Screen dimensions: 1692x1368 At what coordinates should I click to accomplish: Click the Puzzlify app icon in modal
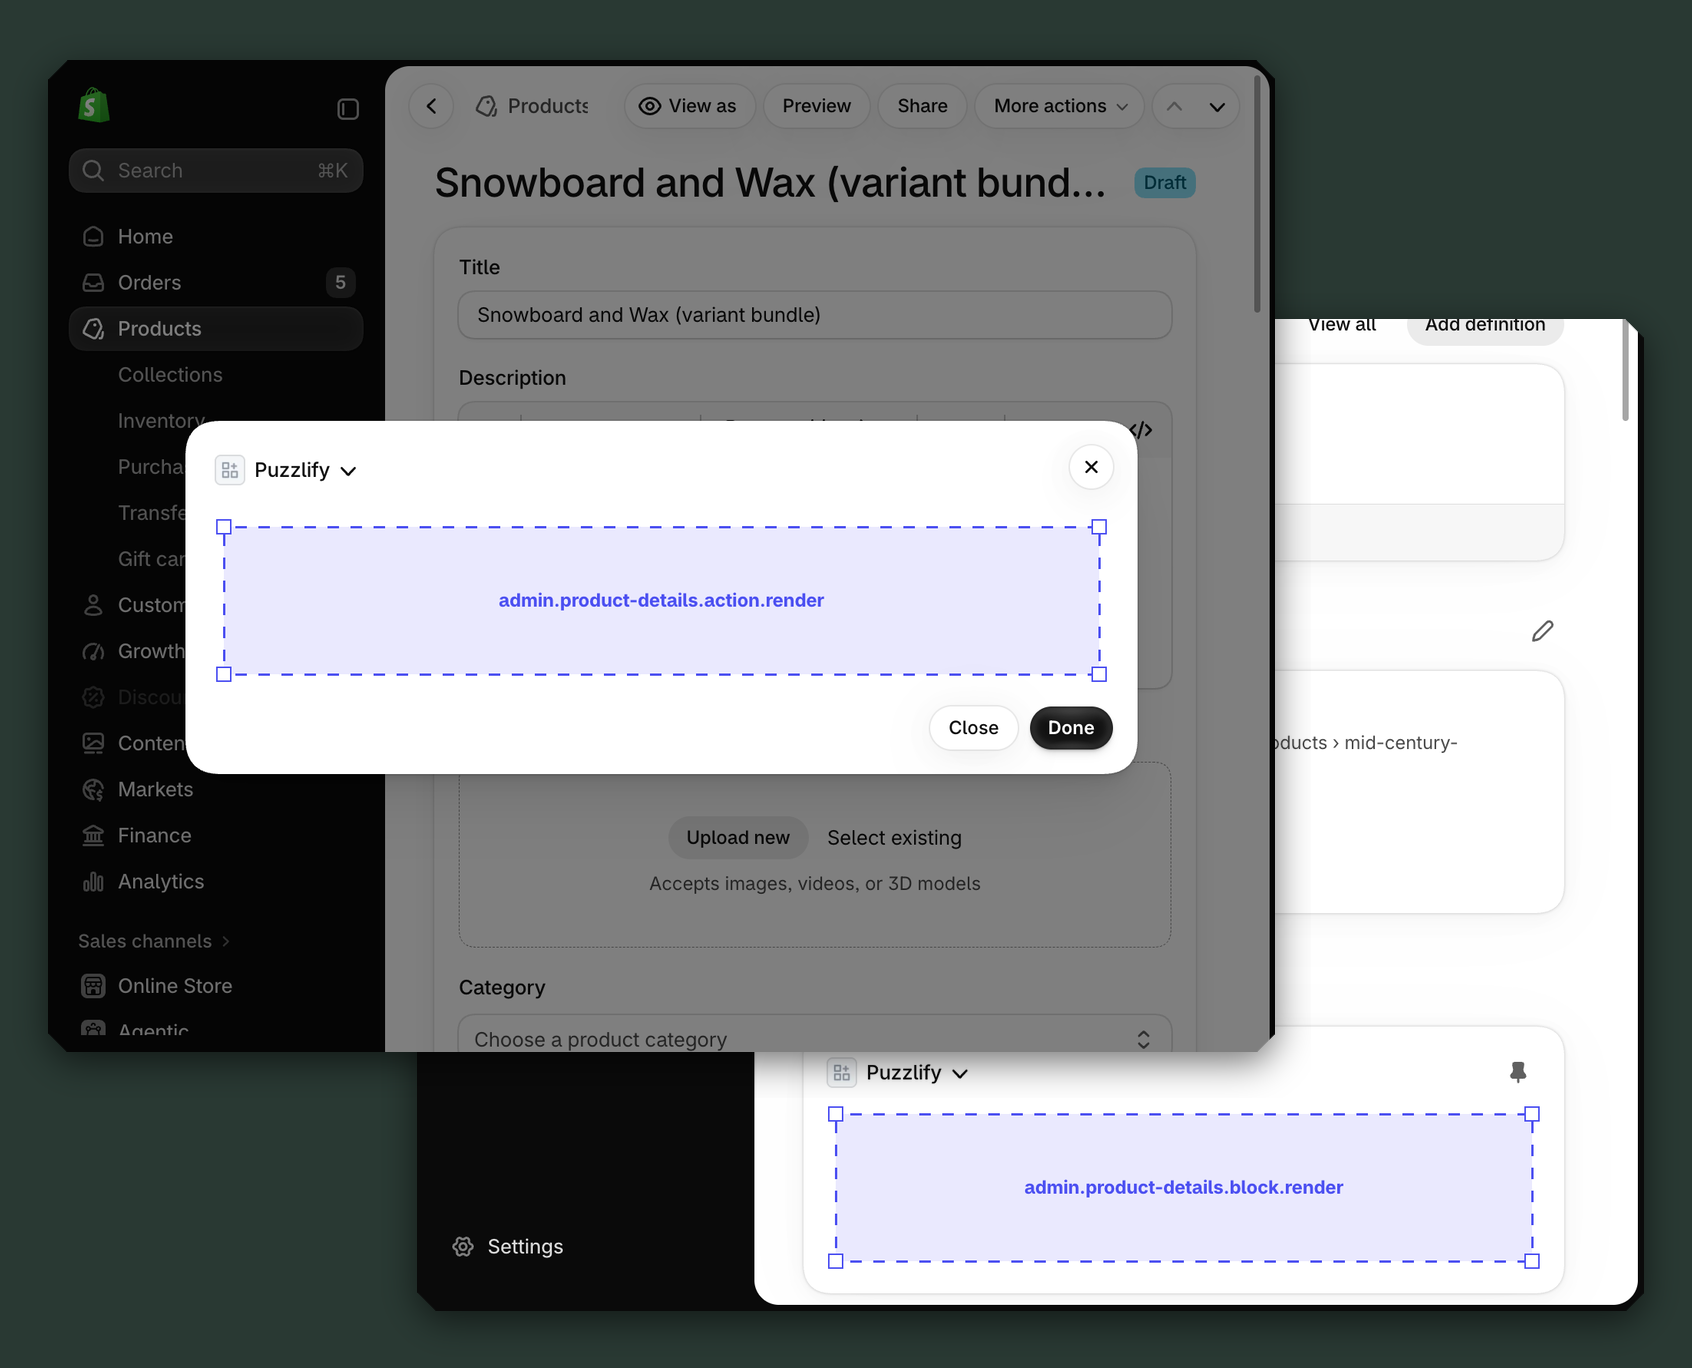click(x=230, y=470)
